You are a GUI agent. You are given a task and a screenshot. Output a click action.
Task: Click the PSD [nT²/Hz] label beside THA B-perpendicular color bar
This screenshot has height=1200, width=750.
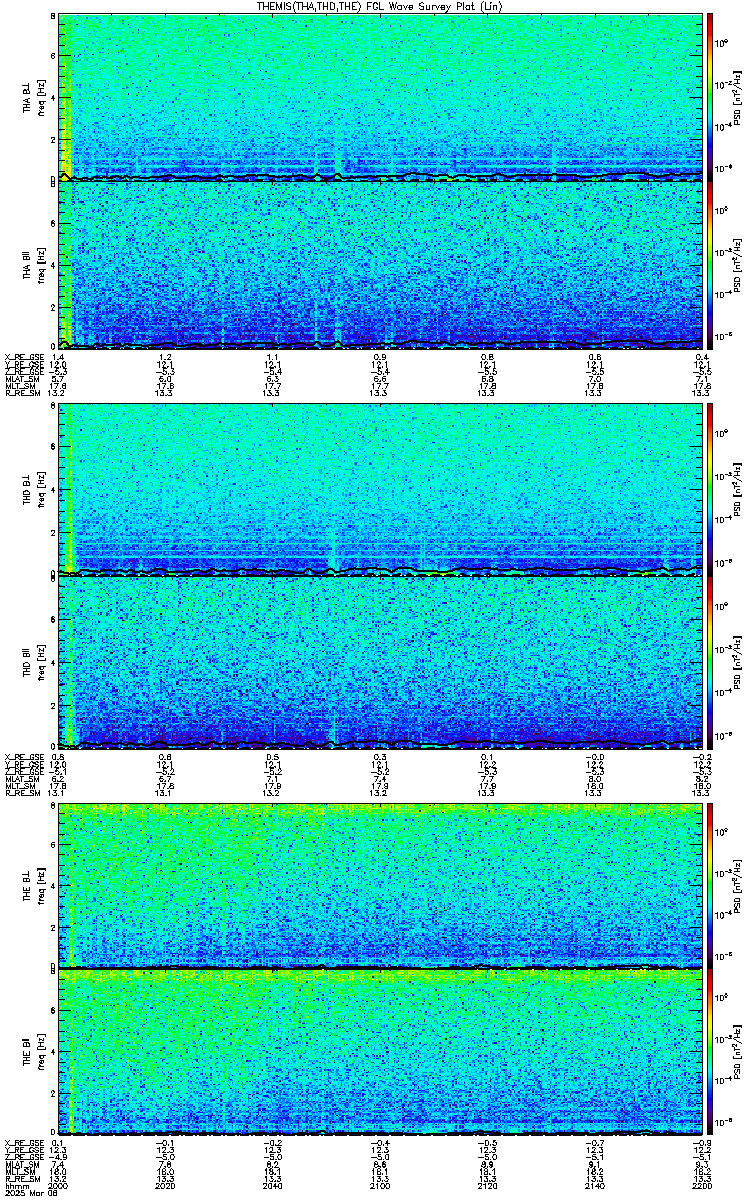pos(738,97)
